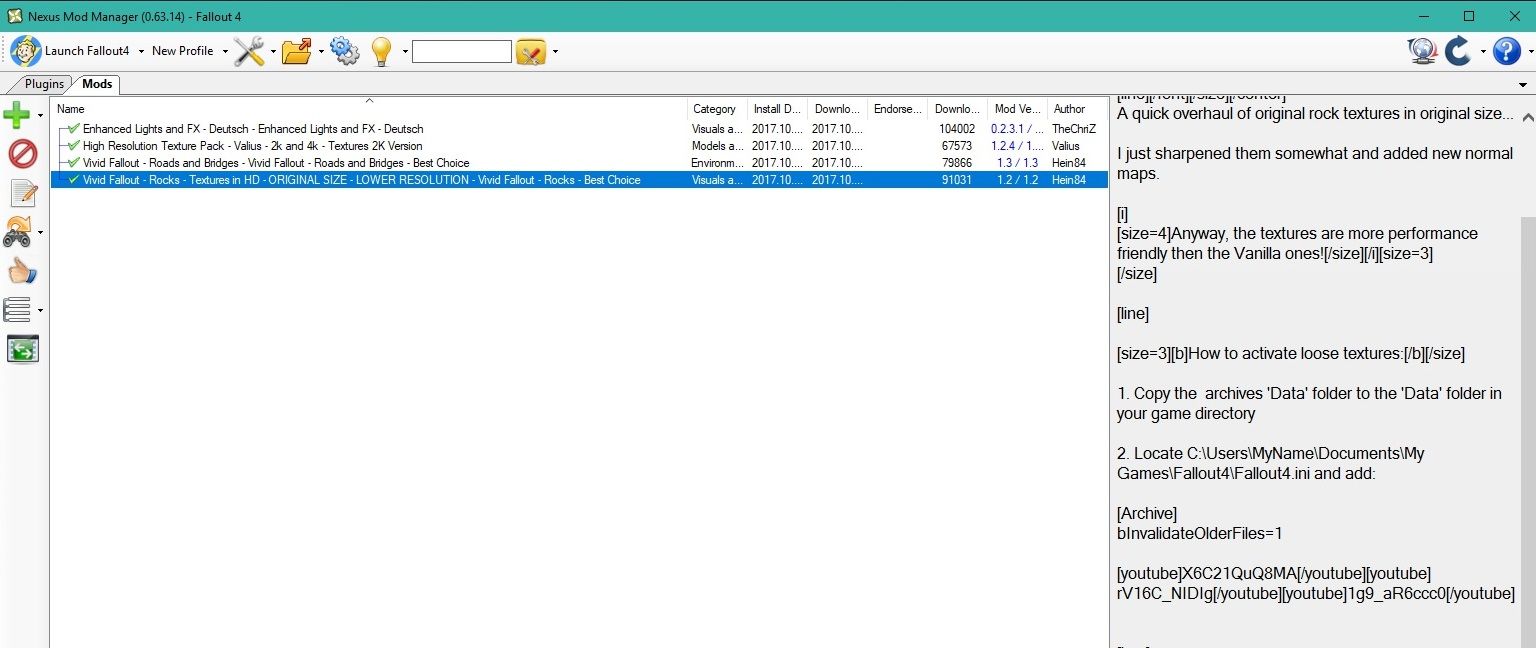This screenshot has height=648, width=1536.
Task: Select the Vivid Fallout - Rocks row
Action: (x=580, y=179)
